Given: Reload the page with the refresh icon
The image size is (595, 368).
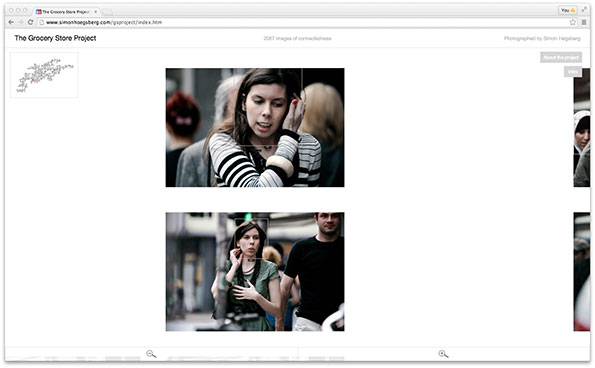Looking at the screenshot, I should point(30,22).
